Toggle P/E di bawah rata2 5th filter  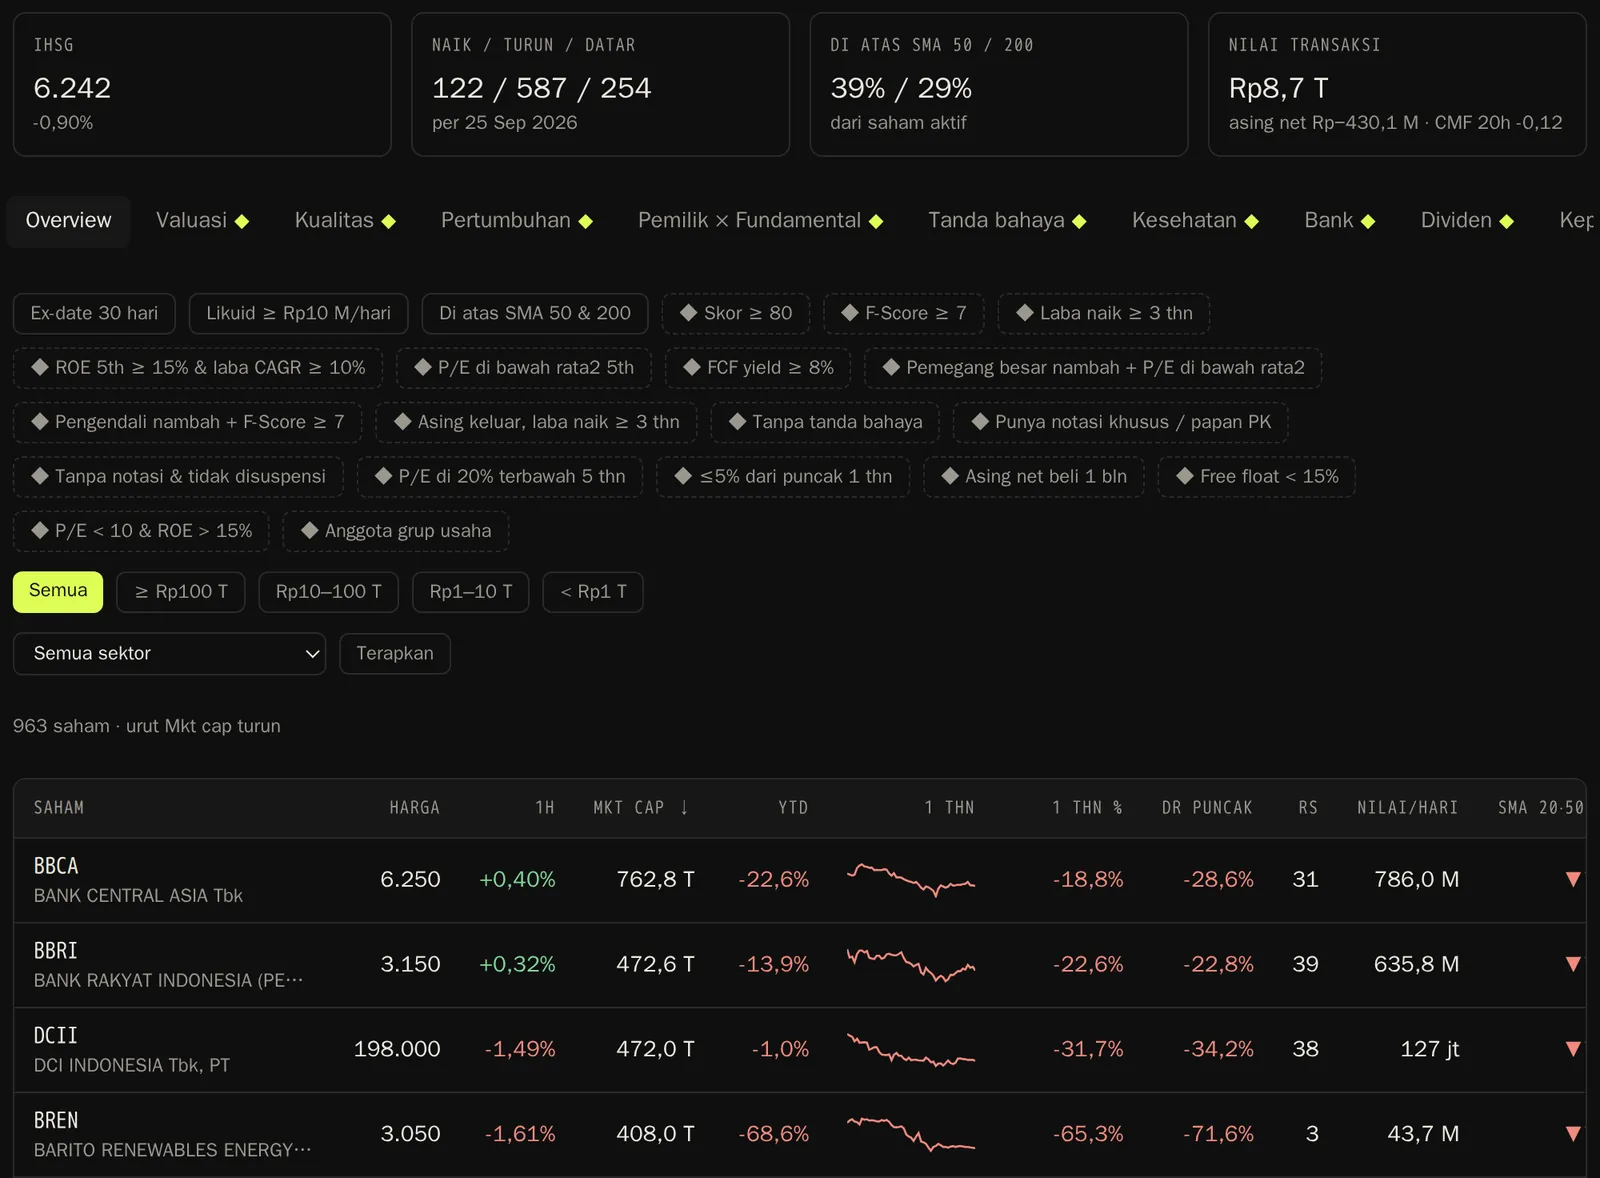[x=524, y=367]
